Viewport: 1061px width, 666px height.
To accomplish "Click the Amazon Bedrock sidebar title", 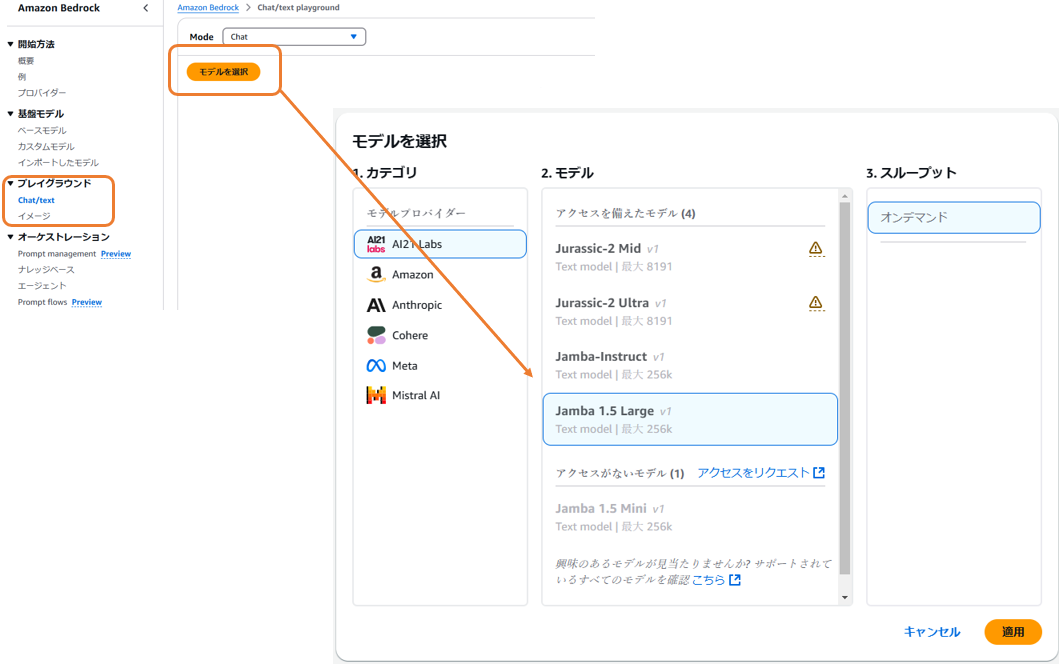I will pos(59,8).
